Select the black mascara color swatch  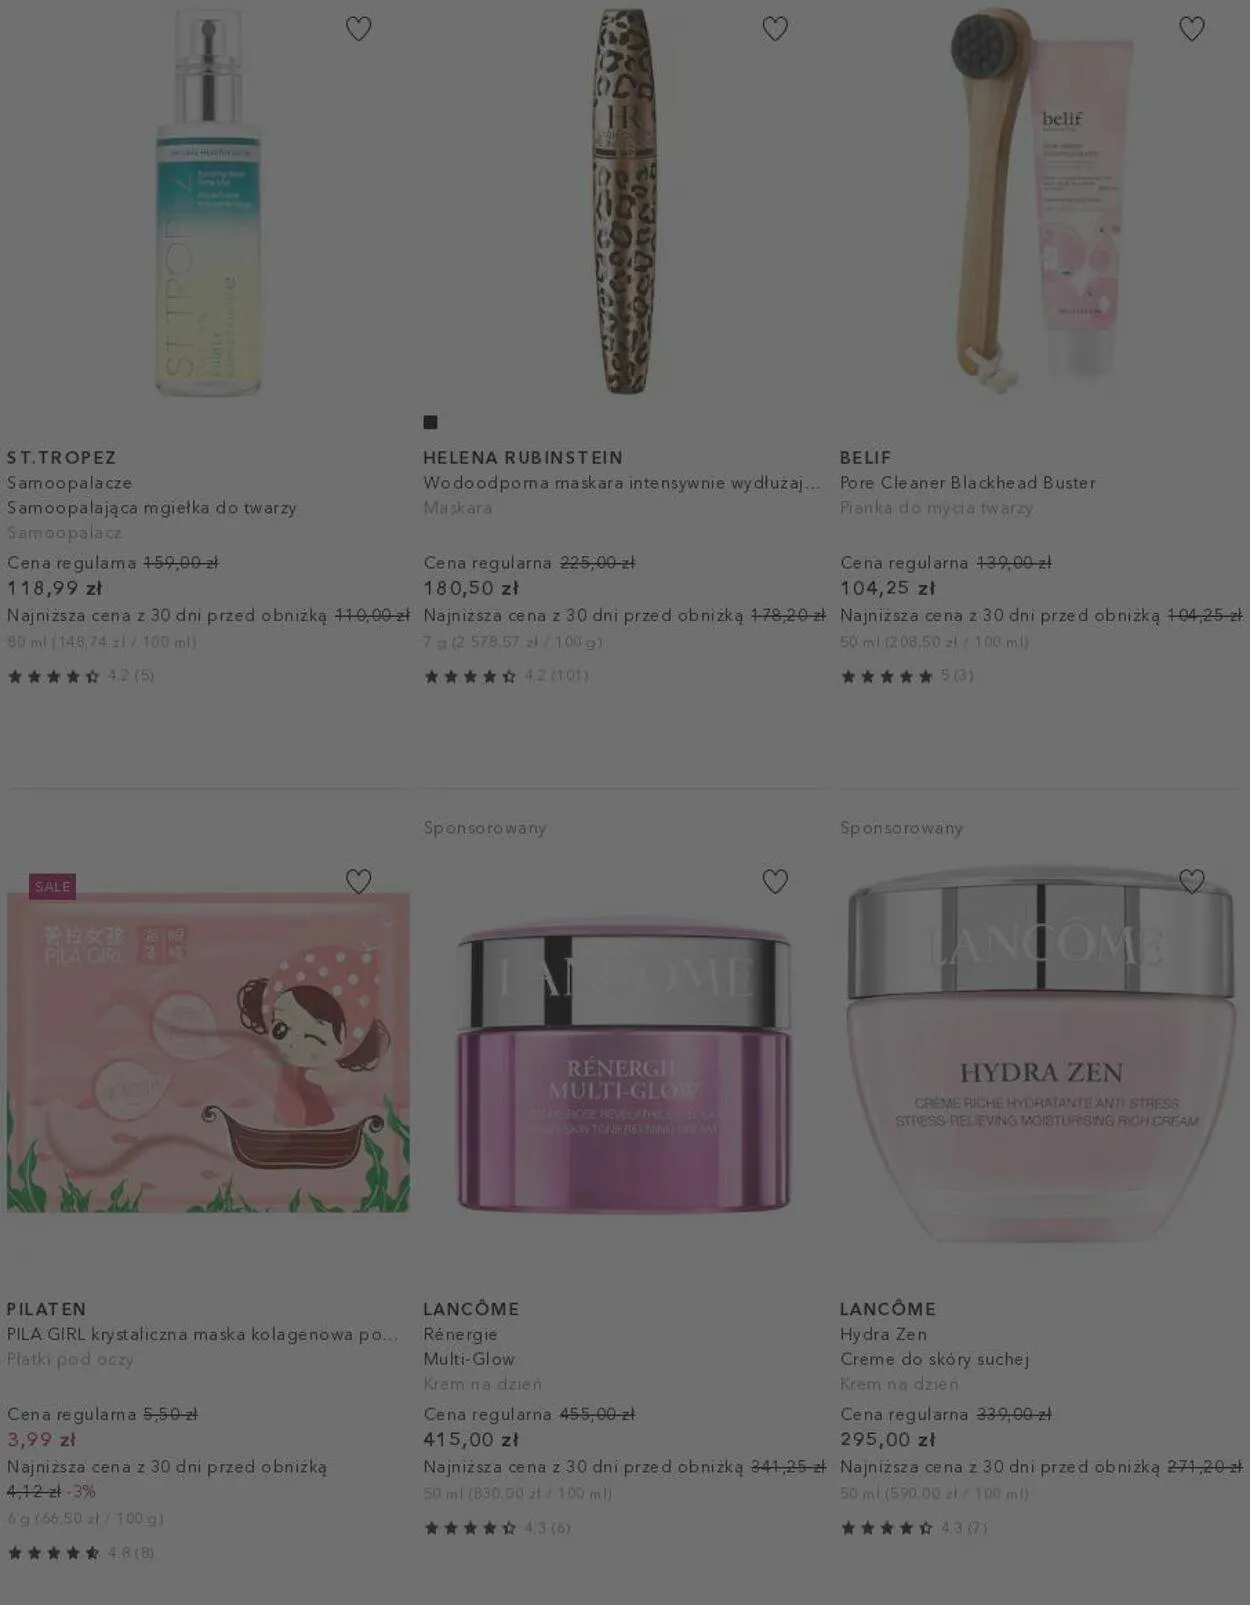tap(430, 422)
